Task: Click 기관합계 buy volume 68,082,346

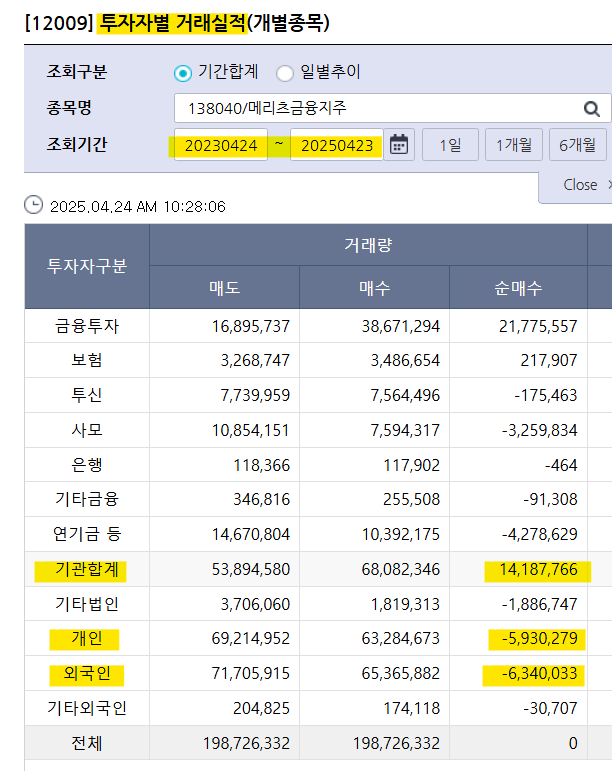Action: pyautogui.click(x=401, y=569)
